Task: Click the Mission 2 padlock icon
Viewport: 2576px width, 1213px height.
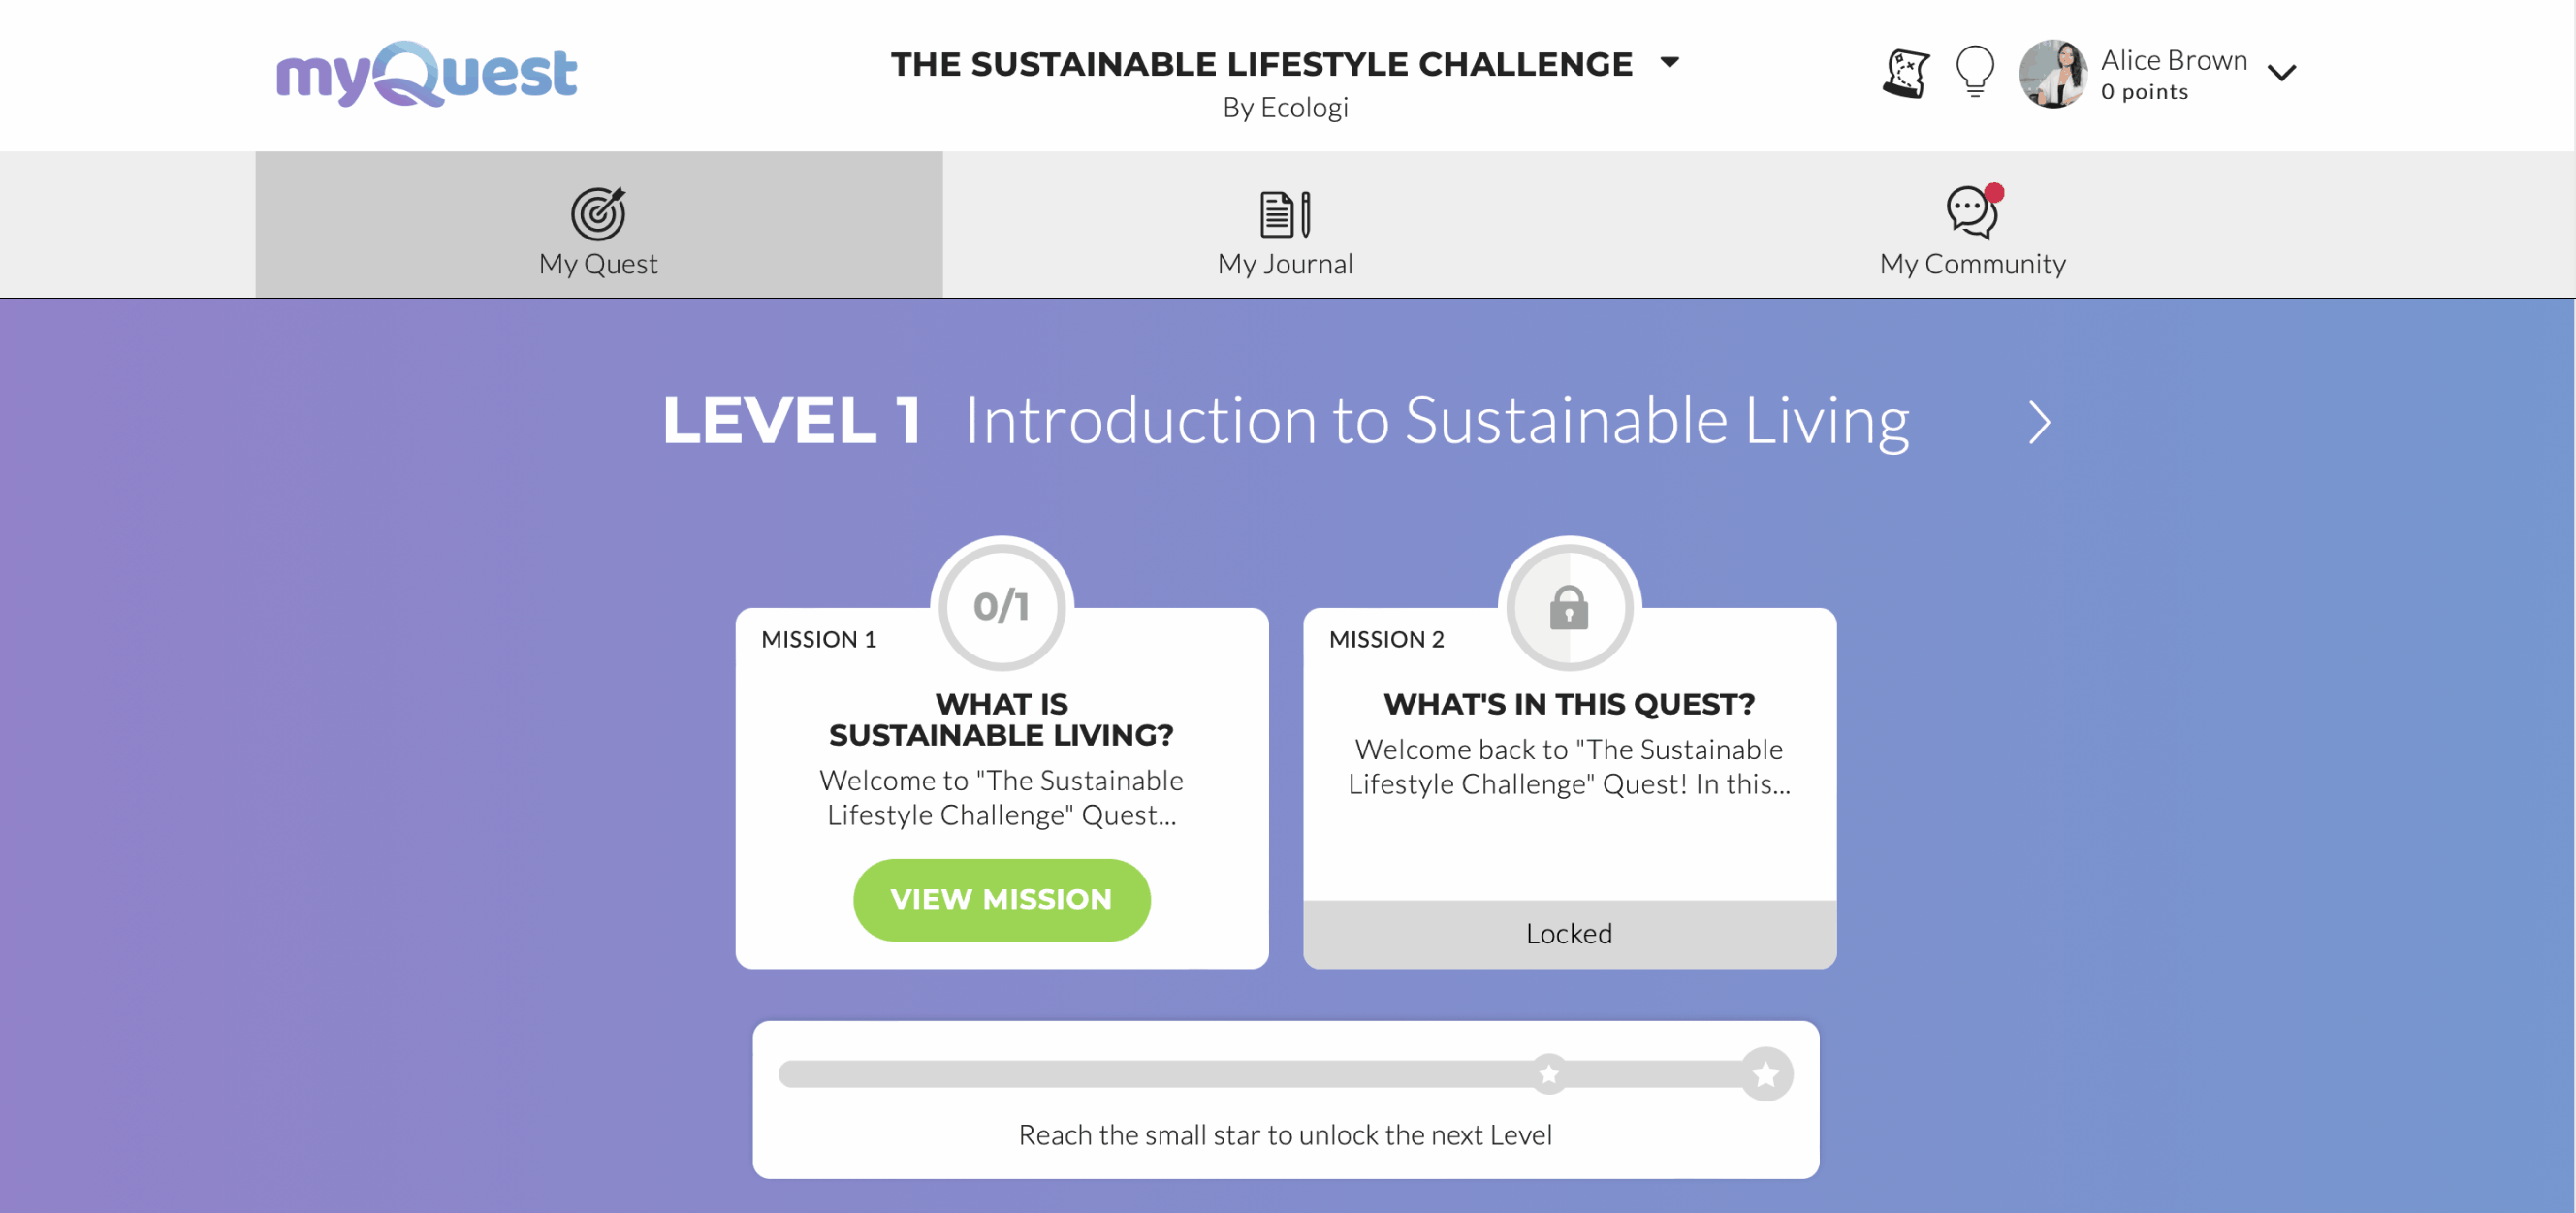Action: coord(1569,606)
